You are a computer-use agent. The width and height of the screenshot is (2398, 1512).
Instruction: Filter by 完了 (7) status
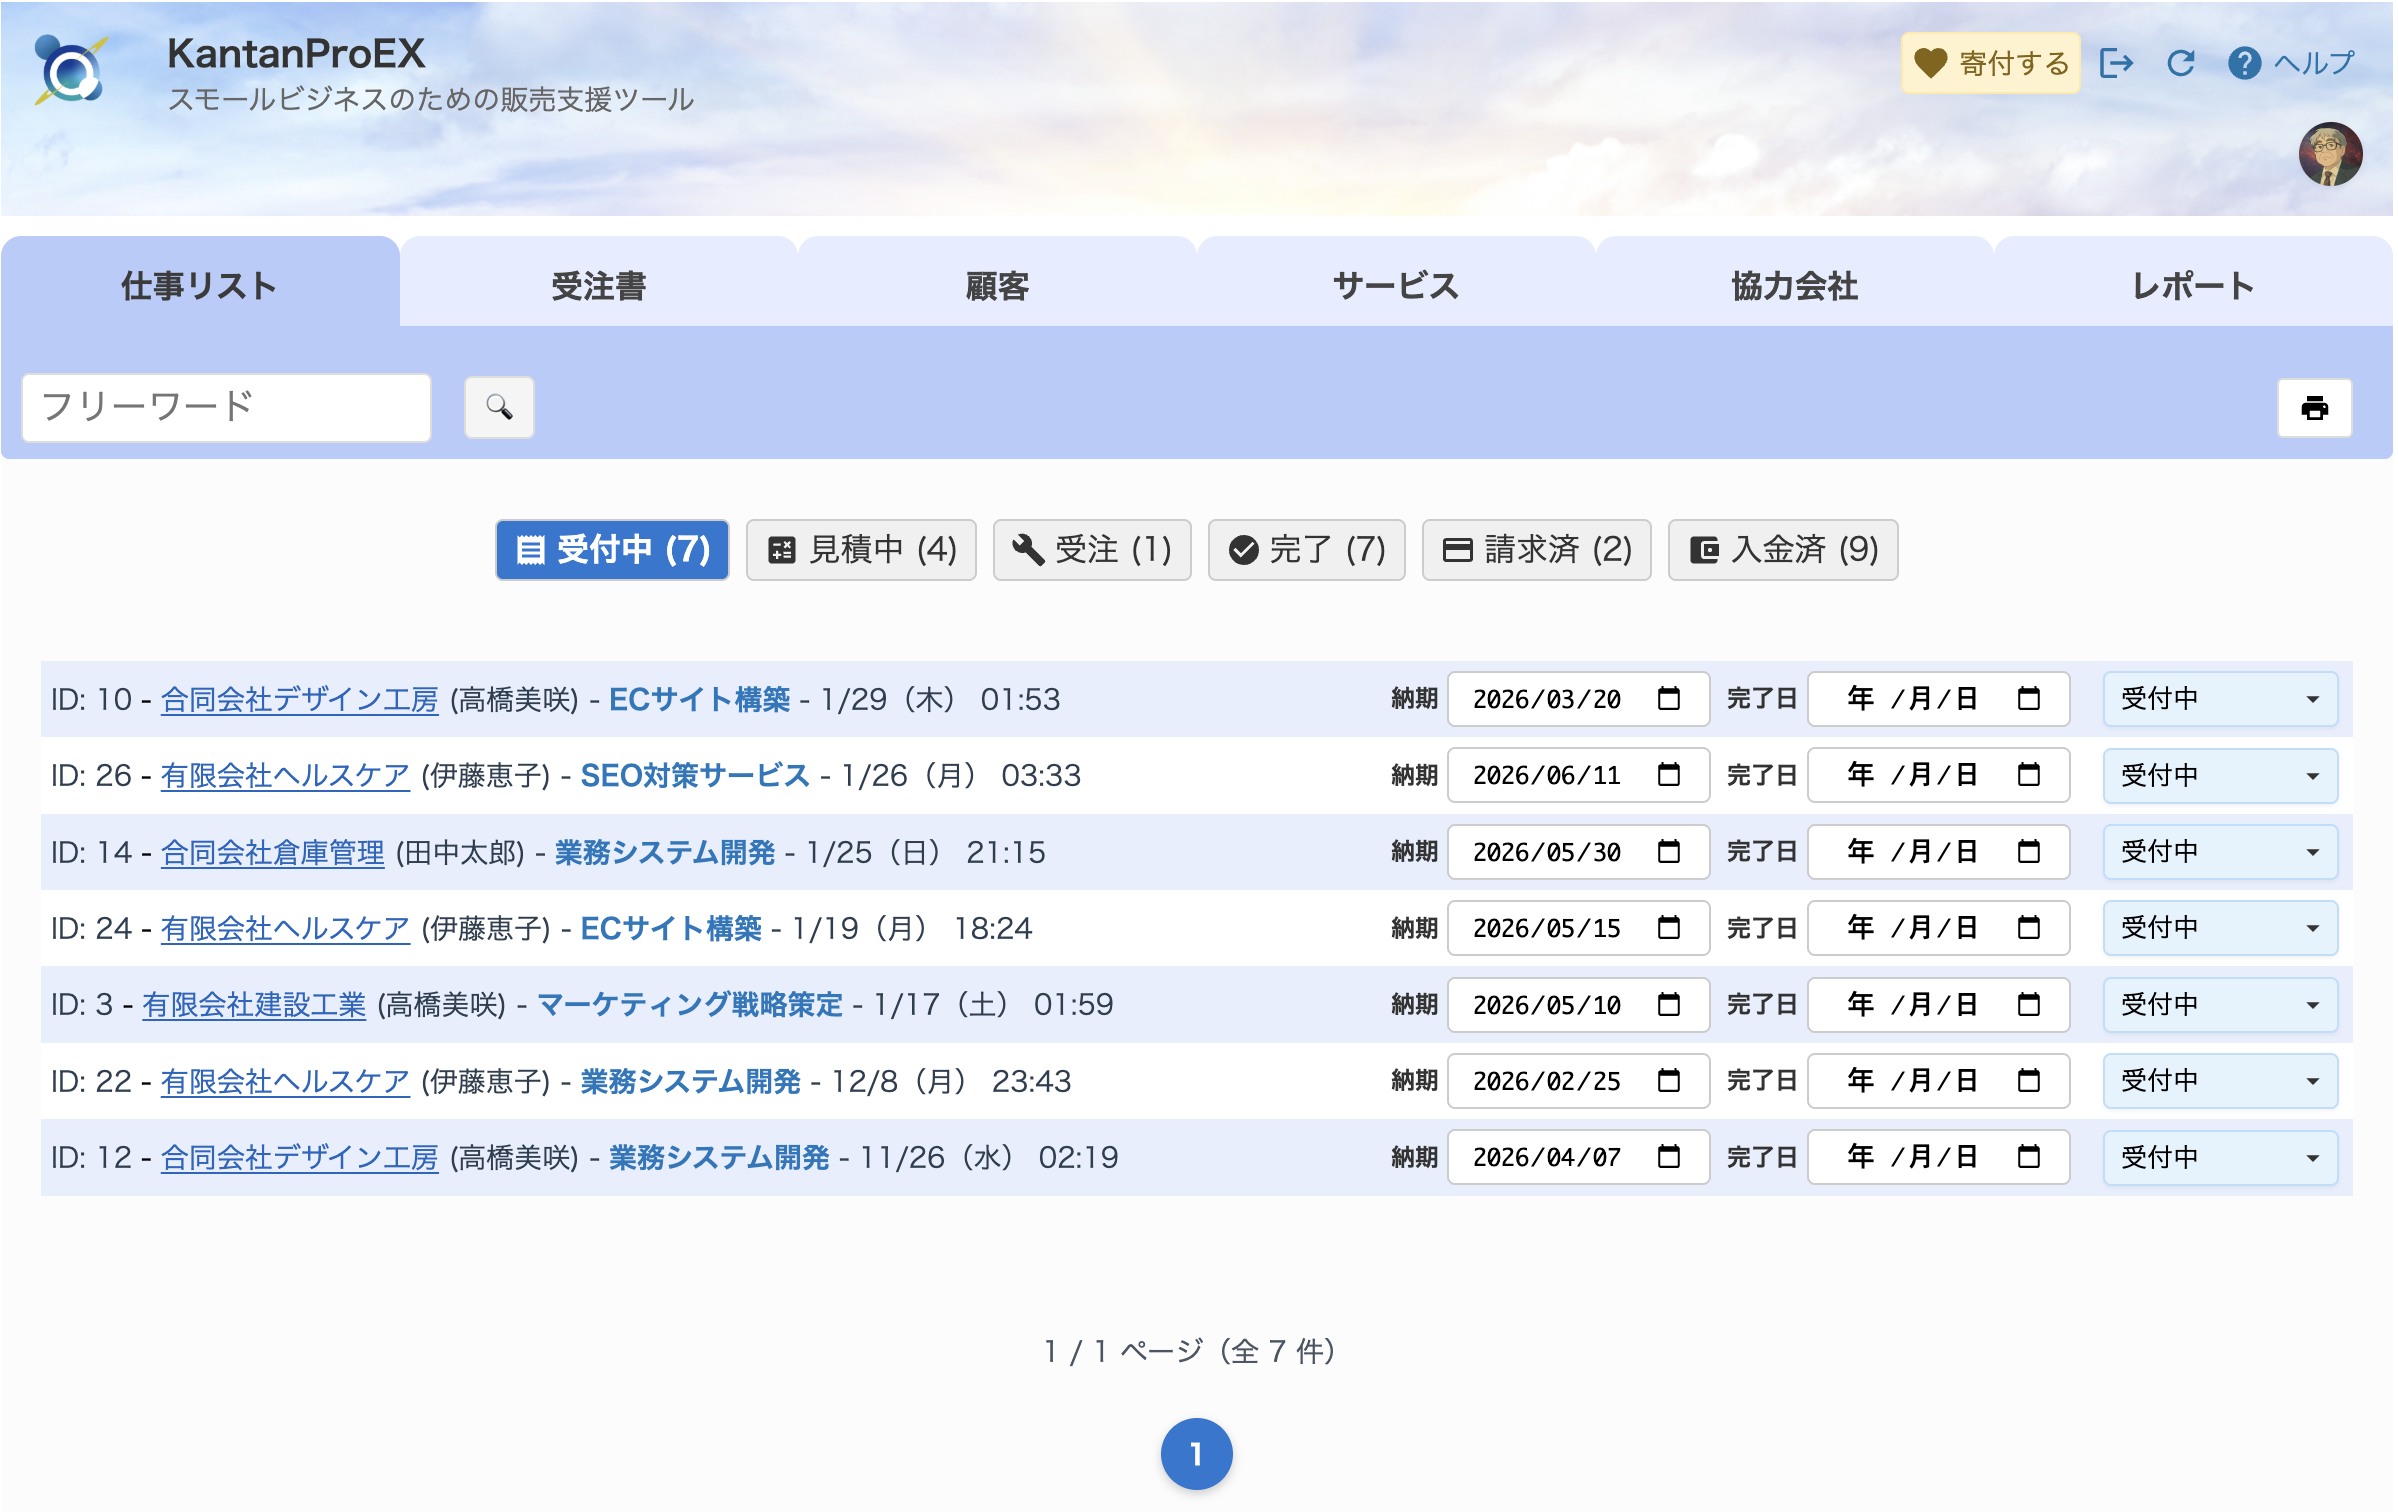coord(1306,549)
